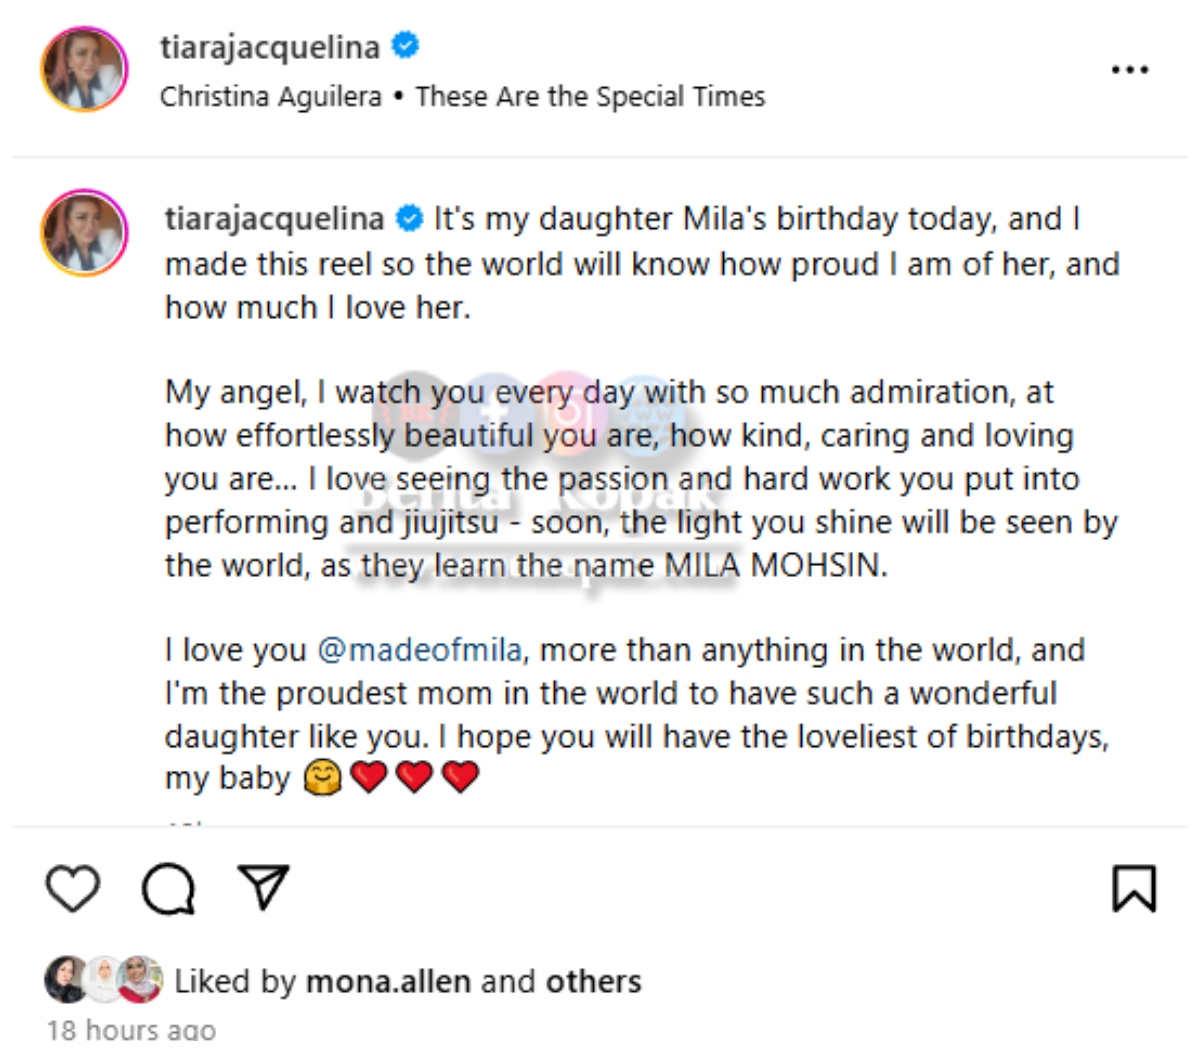Open "These Are the Special Times" song
Screen dimensions: 1200x1053
[590, 97]
